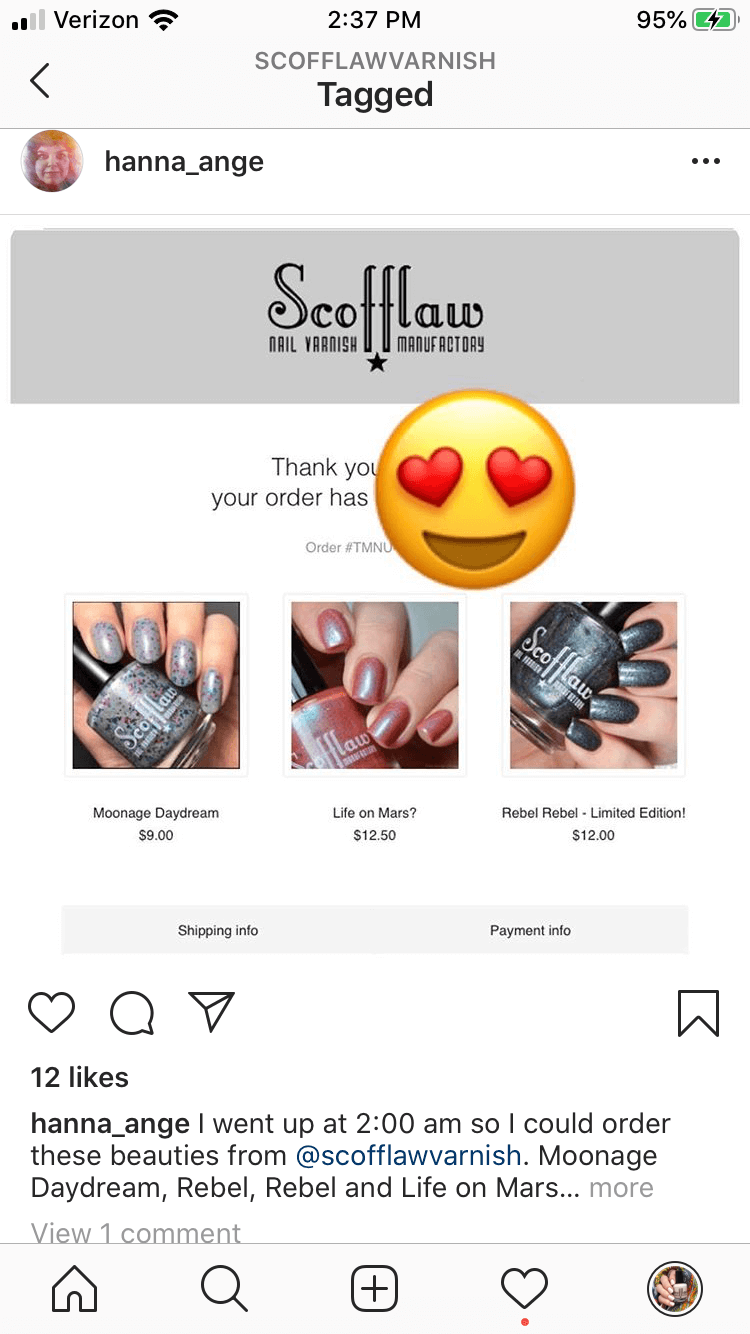Tap the heart-eyes emoji sticker

point(474,488)
